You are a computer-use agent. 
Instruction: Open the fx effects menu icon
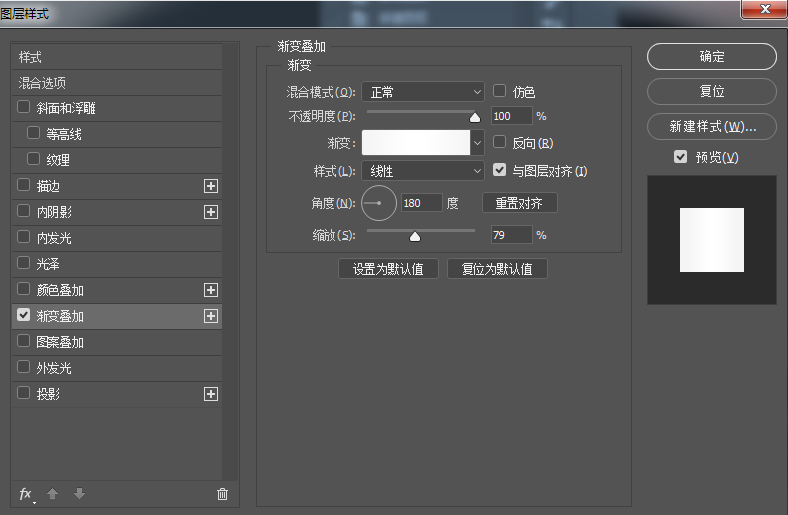click(26, 494)
